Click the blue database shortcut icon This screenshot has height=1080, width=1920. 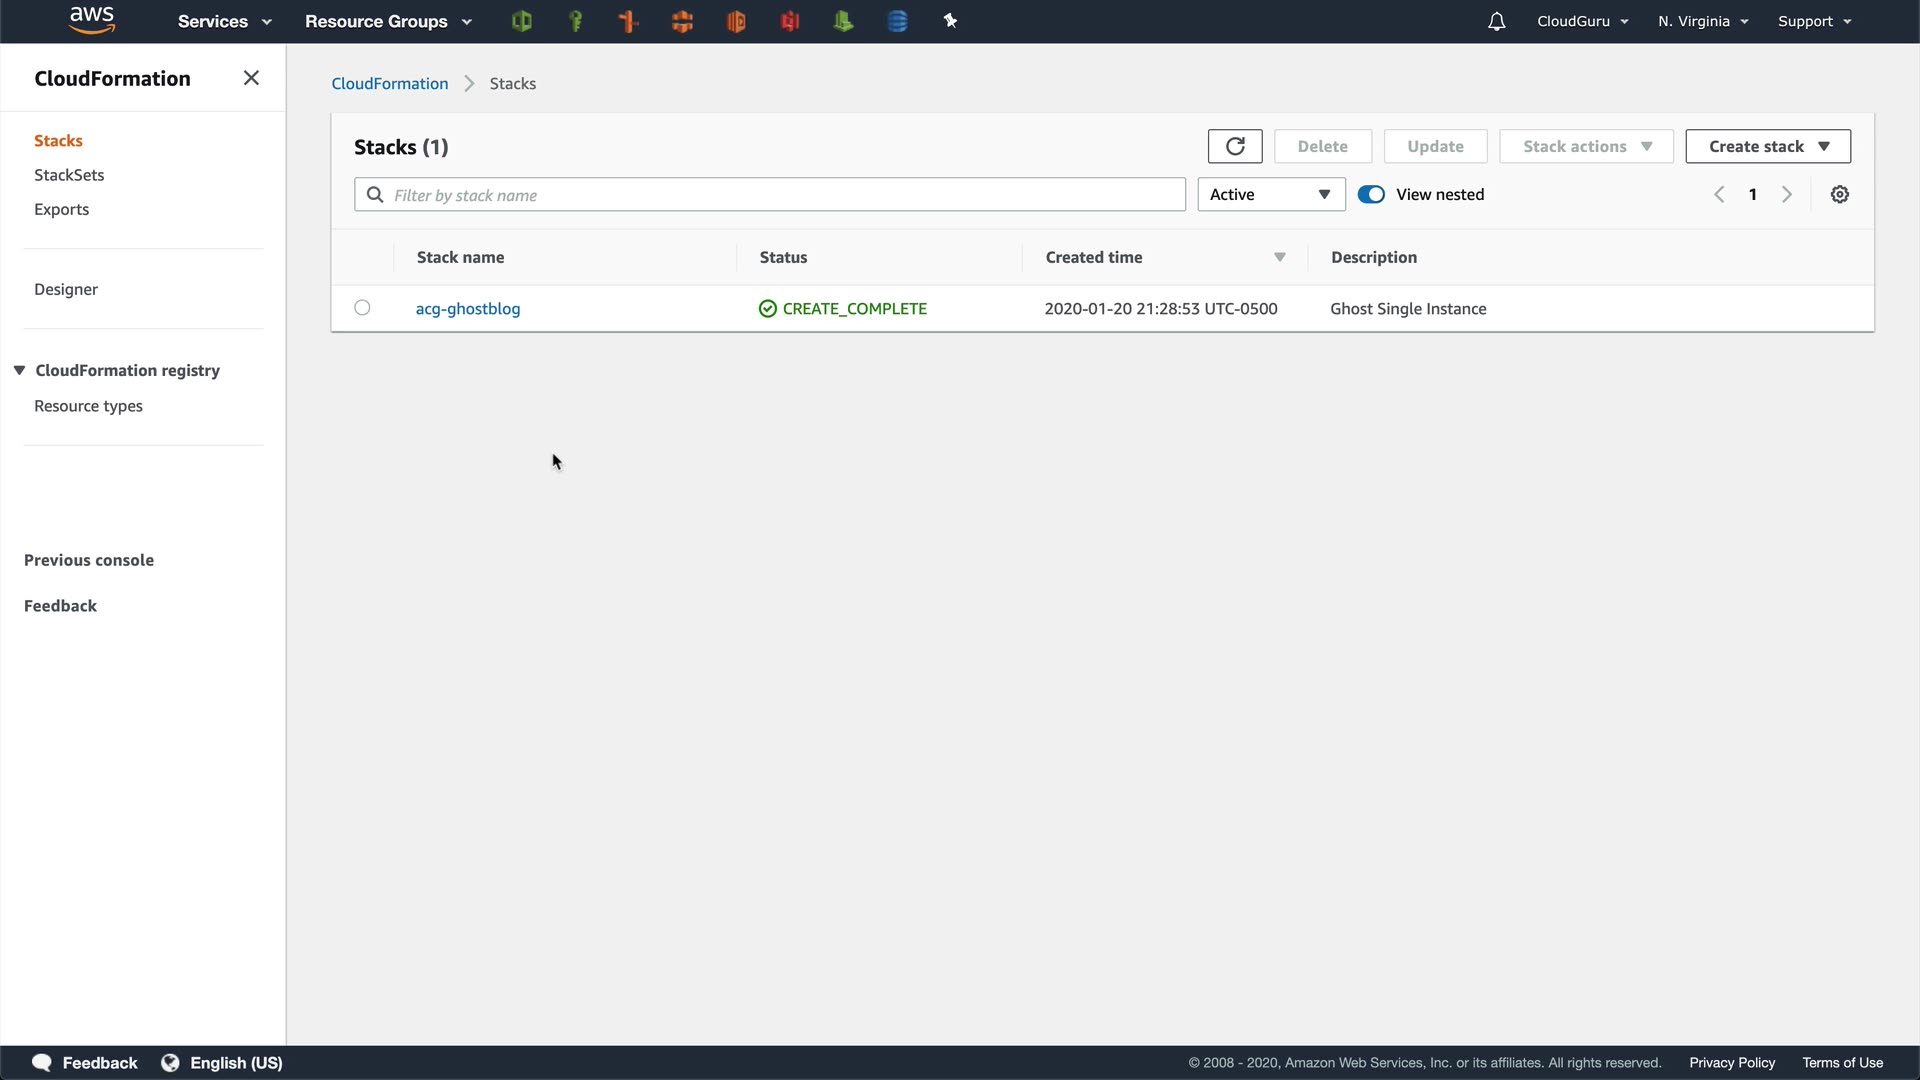[x=897, y=21]
